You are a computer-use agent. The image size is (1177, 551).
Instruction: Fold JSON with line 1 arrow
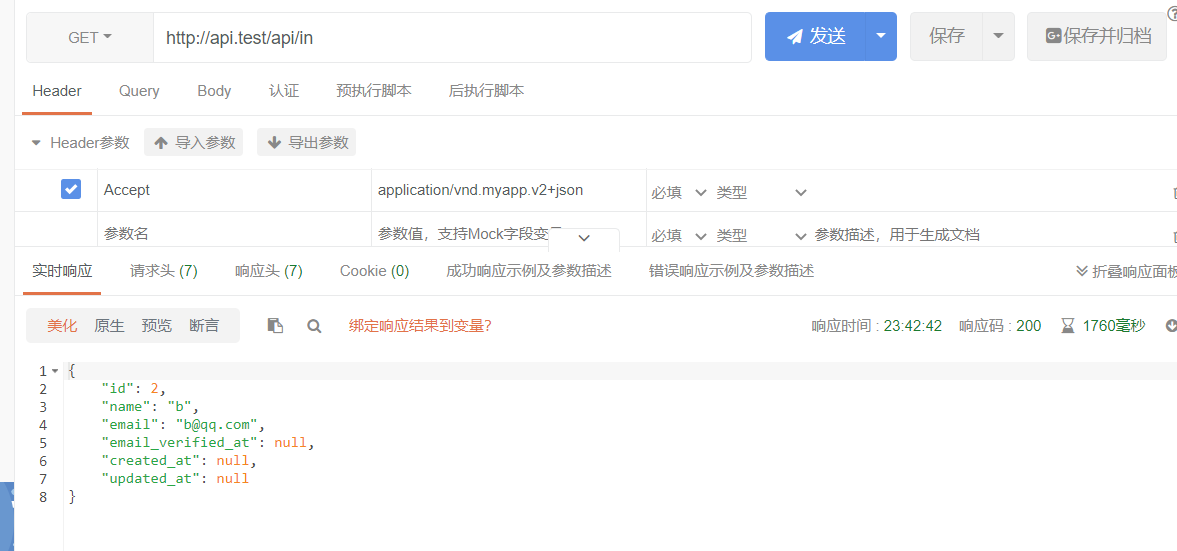click(55, 371)
